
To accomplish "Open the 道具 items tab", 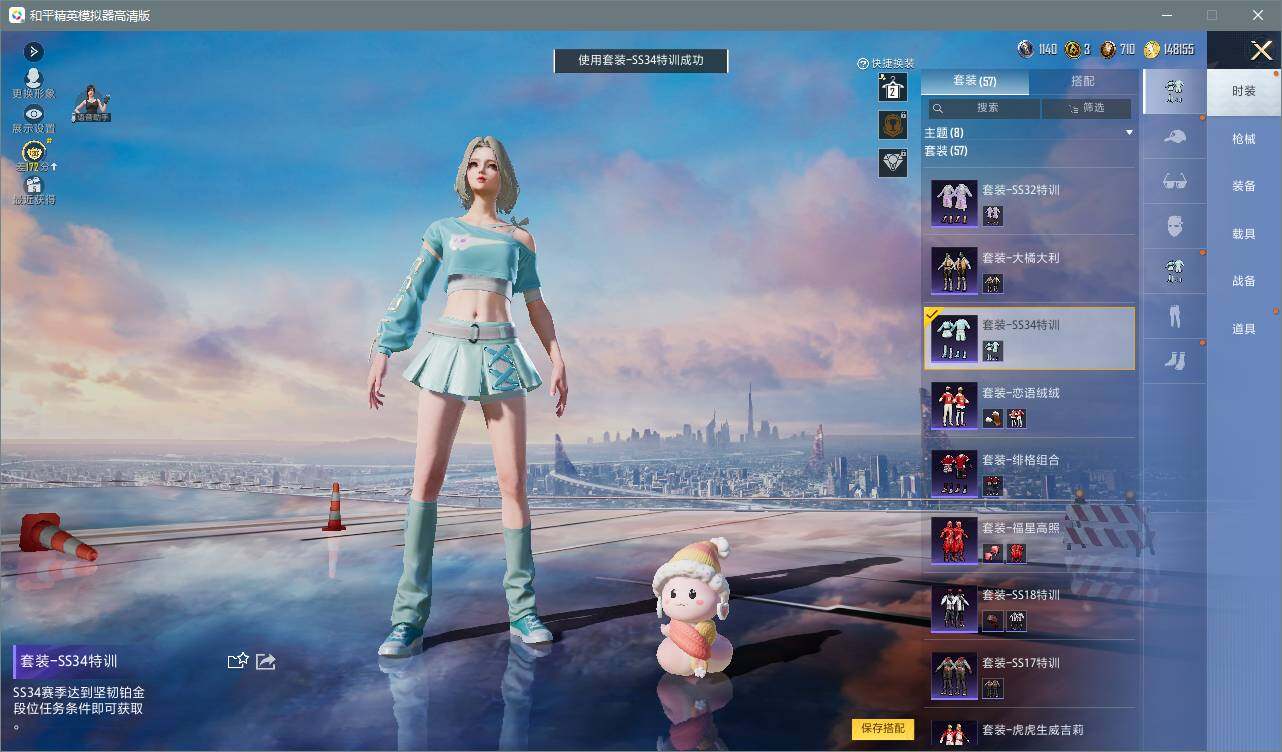I will click(x=1244, y=329).
